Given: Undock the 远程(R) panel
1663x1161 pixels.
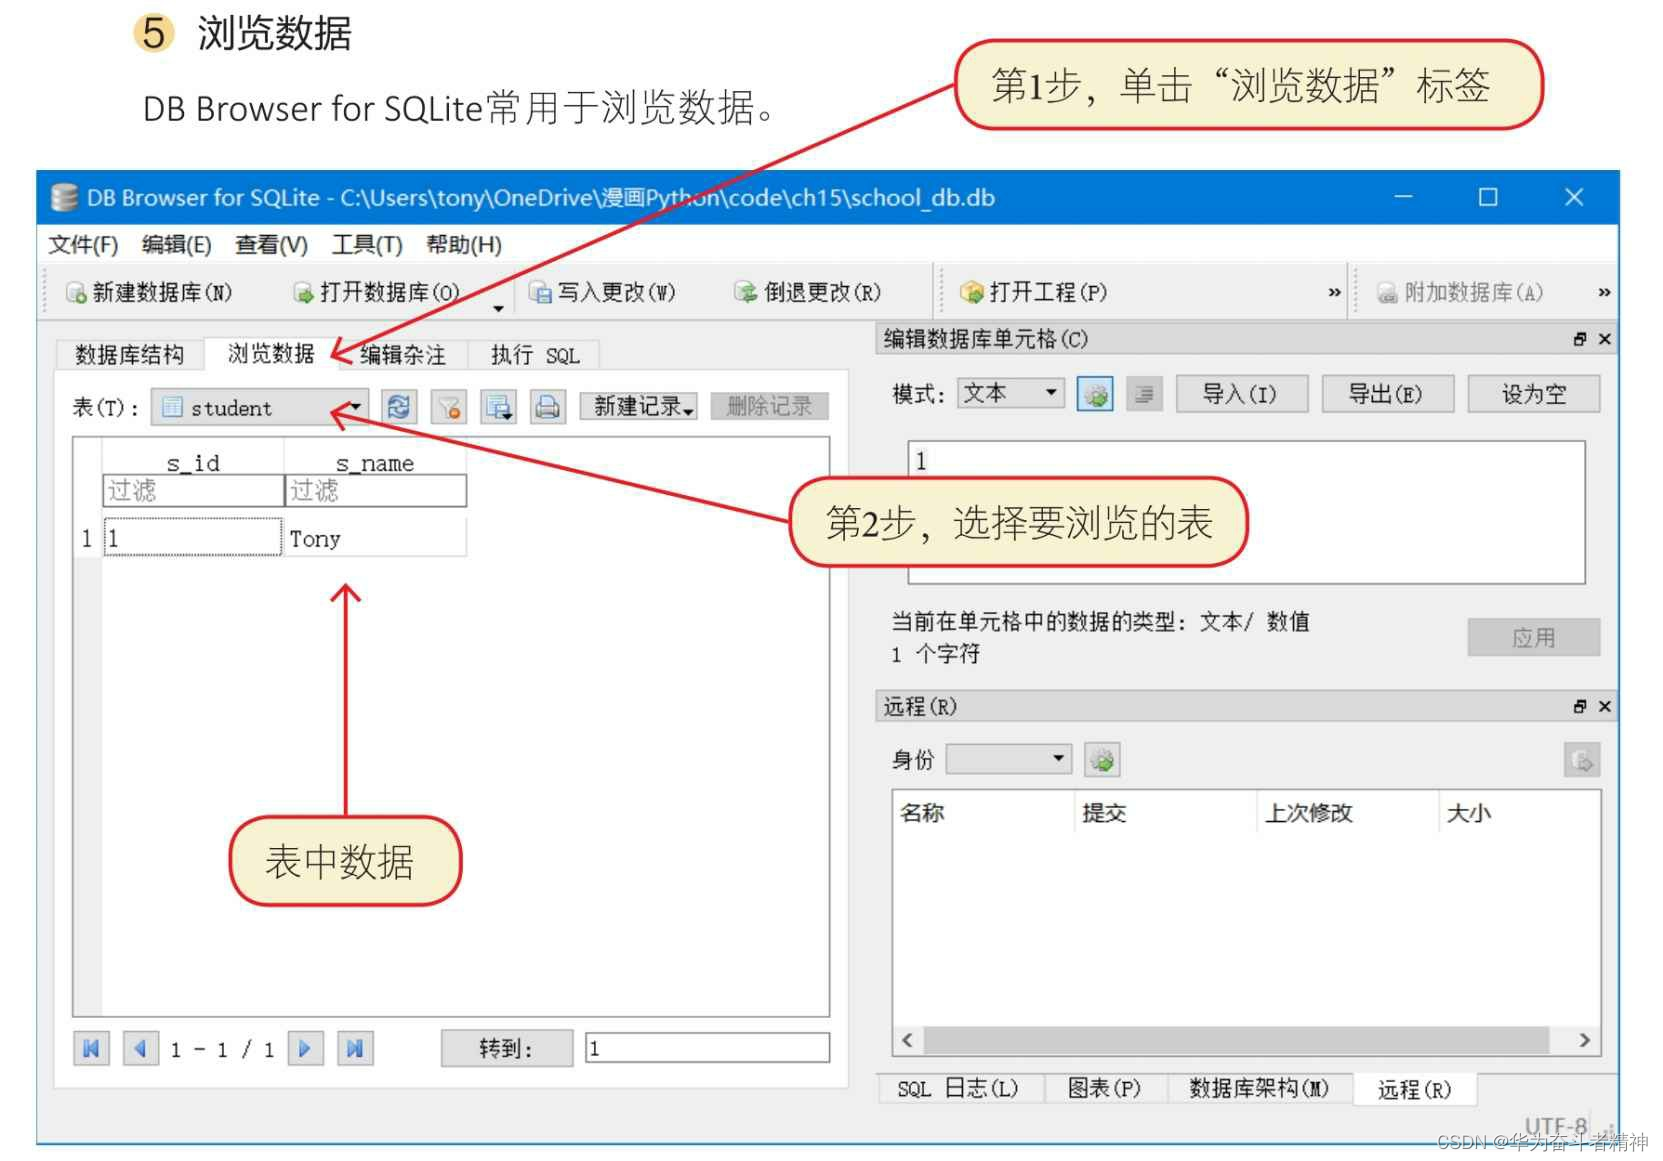Looking at the screenshot, I should (x=1580, y=706).
